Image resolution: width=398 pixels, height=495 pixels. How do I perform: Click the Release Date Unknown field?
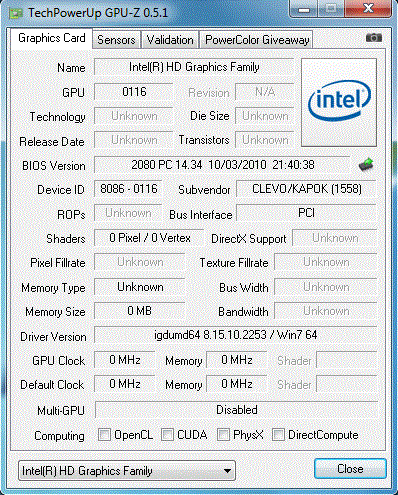[x=134, y=140]
